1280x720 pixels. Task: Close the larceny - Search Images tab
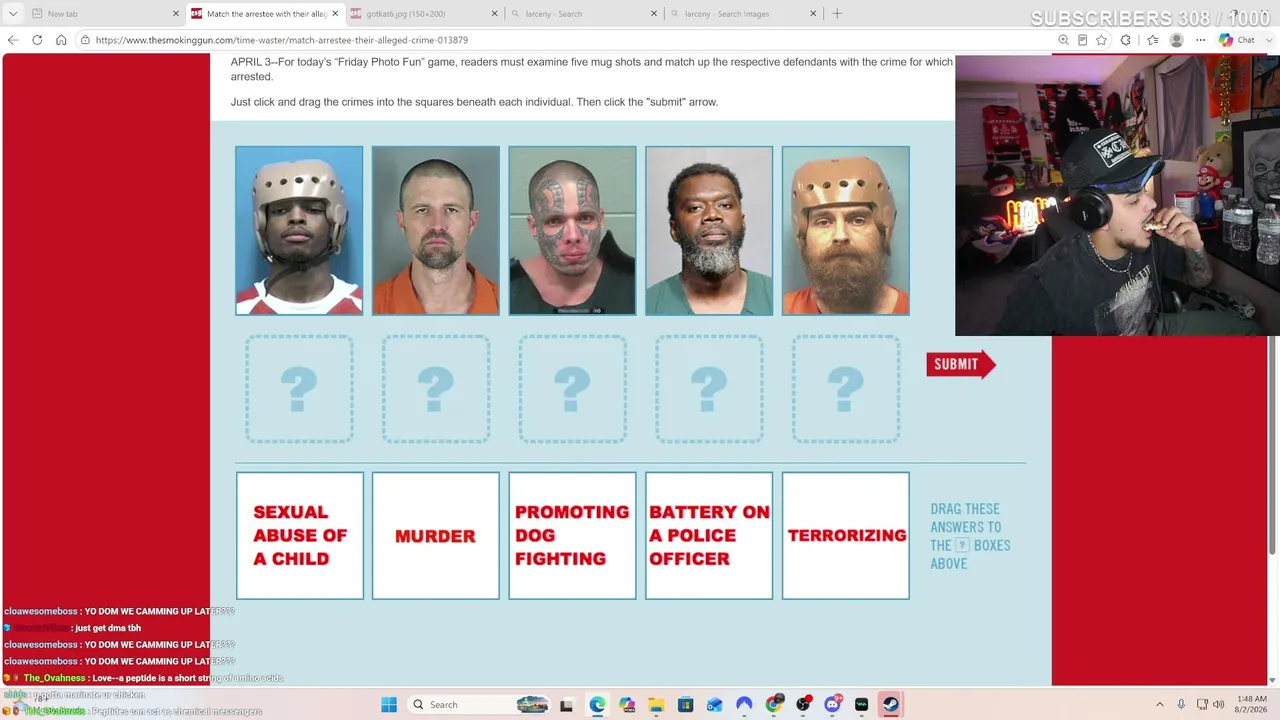(813, 14)
